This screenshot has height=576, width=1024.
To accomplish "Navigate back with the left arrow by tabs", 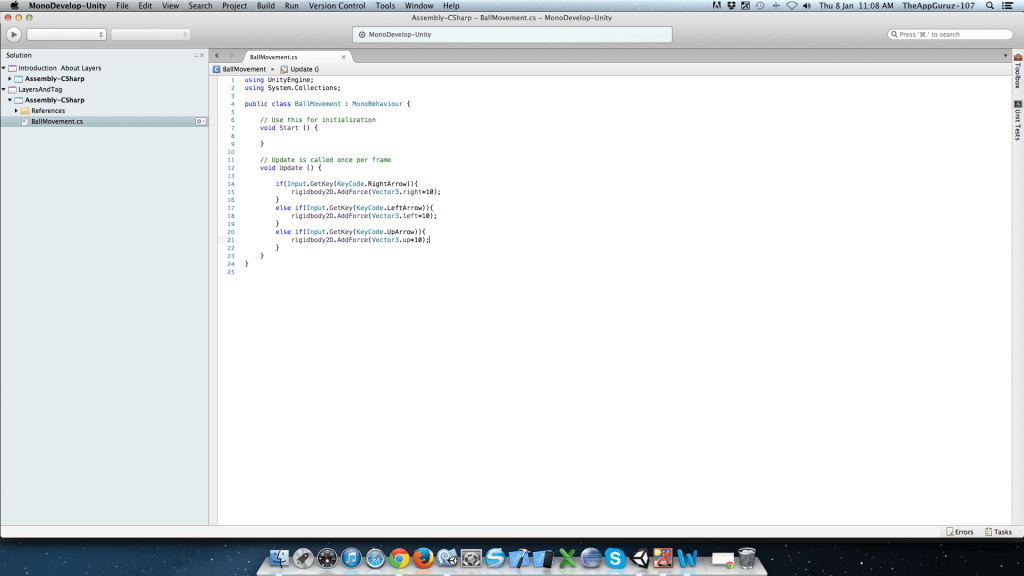I will click(x=217, y=56).
